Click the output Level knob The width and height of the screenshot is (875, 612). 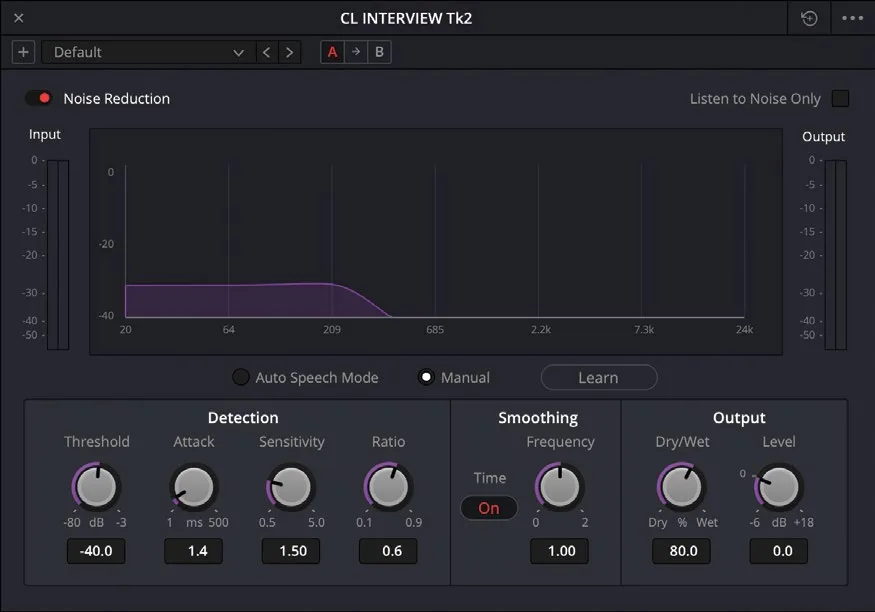tap(779, 486)
